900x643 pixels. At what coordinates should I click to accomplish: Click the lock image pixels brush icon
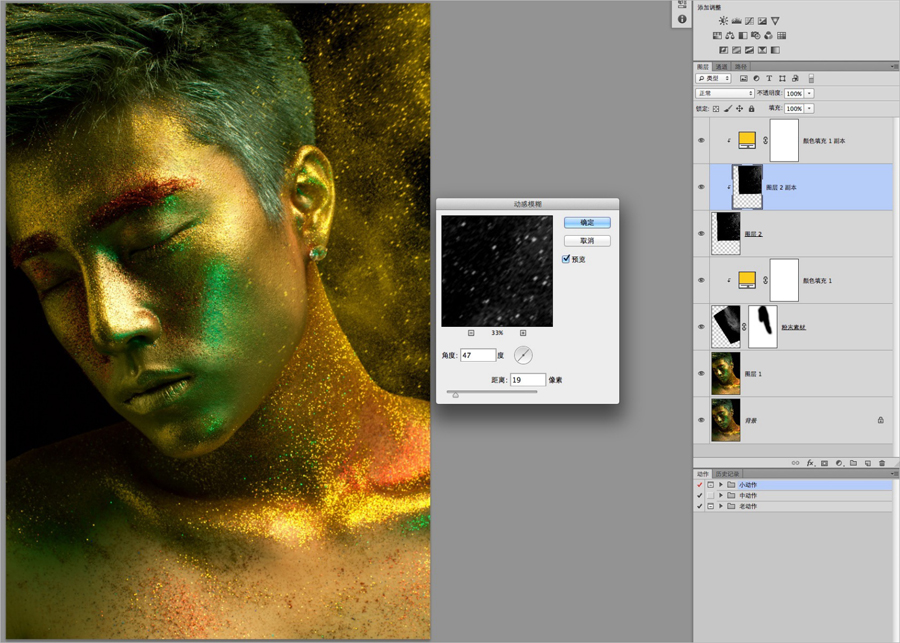(x=728, y=109)
